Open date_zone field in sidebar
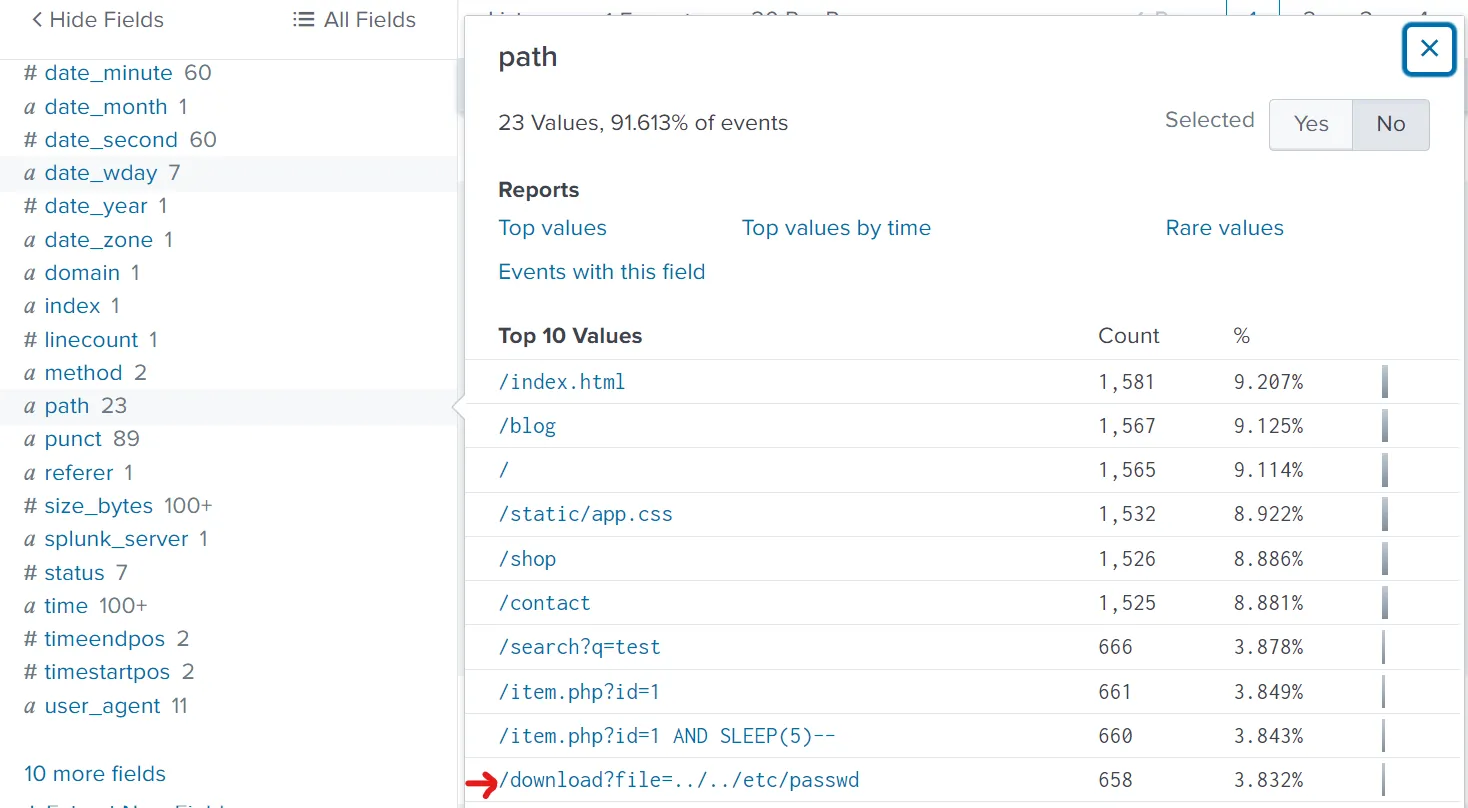Screen dimensions: 1468x808 click(99, 239)
